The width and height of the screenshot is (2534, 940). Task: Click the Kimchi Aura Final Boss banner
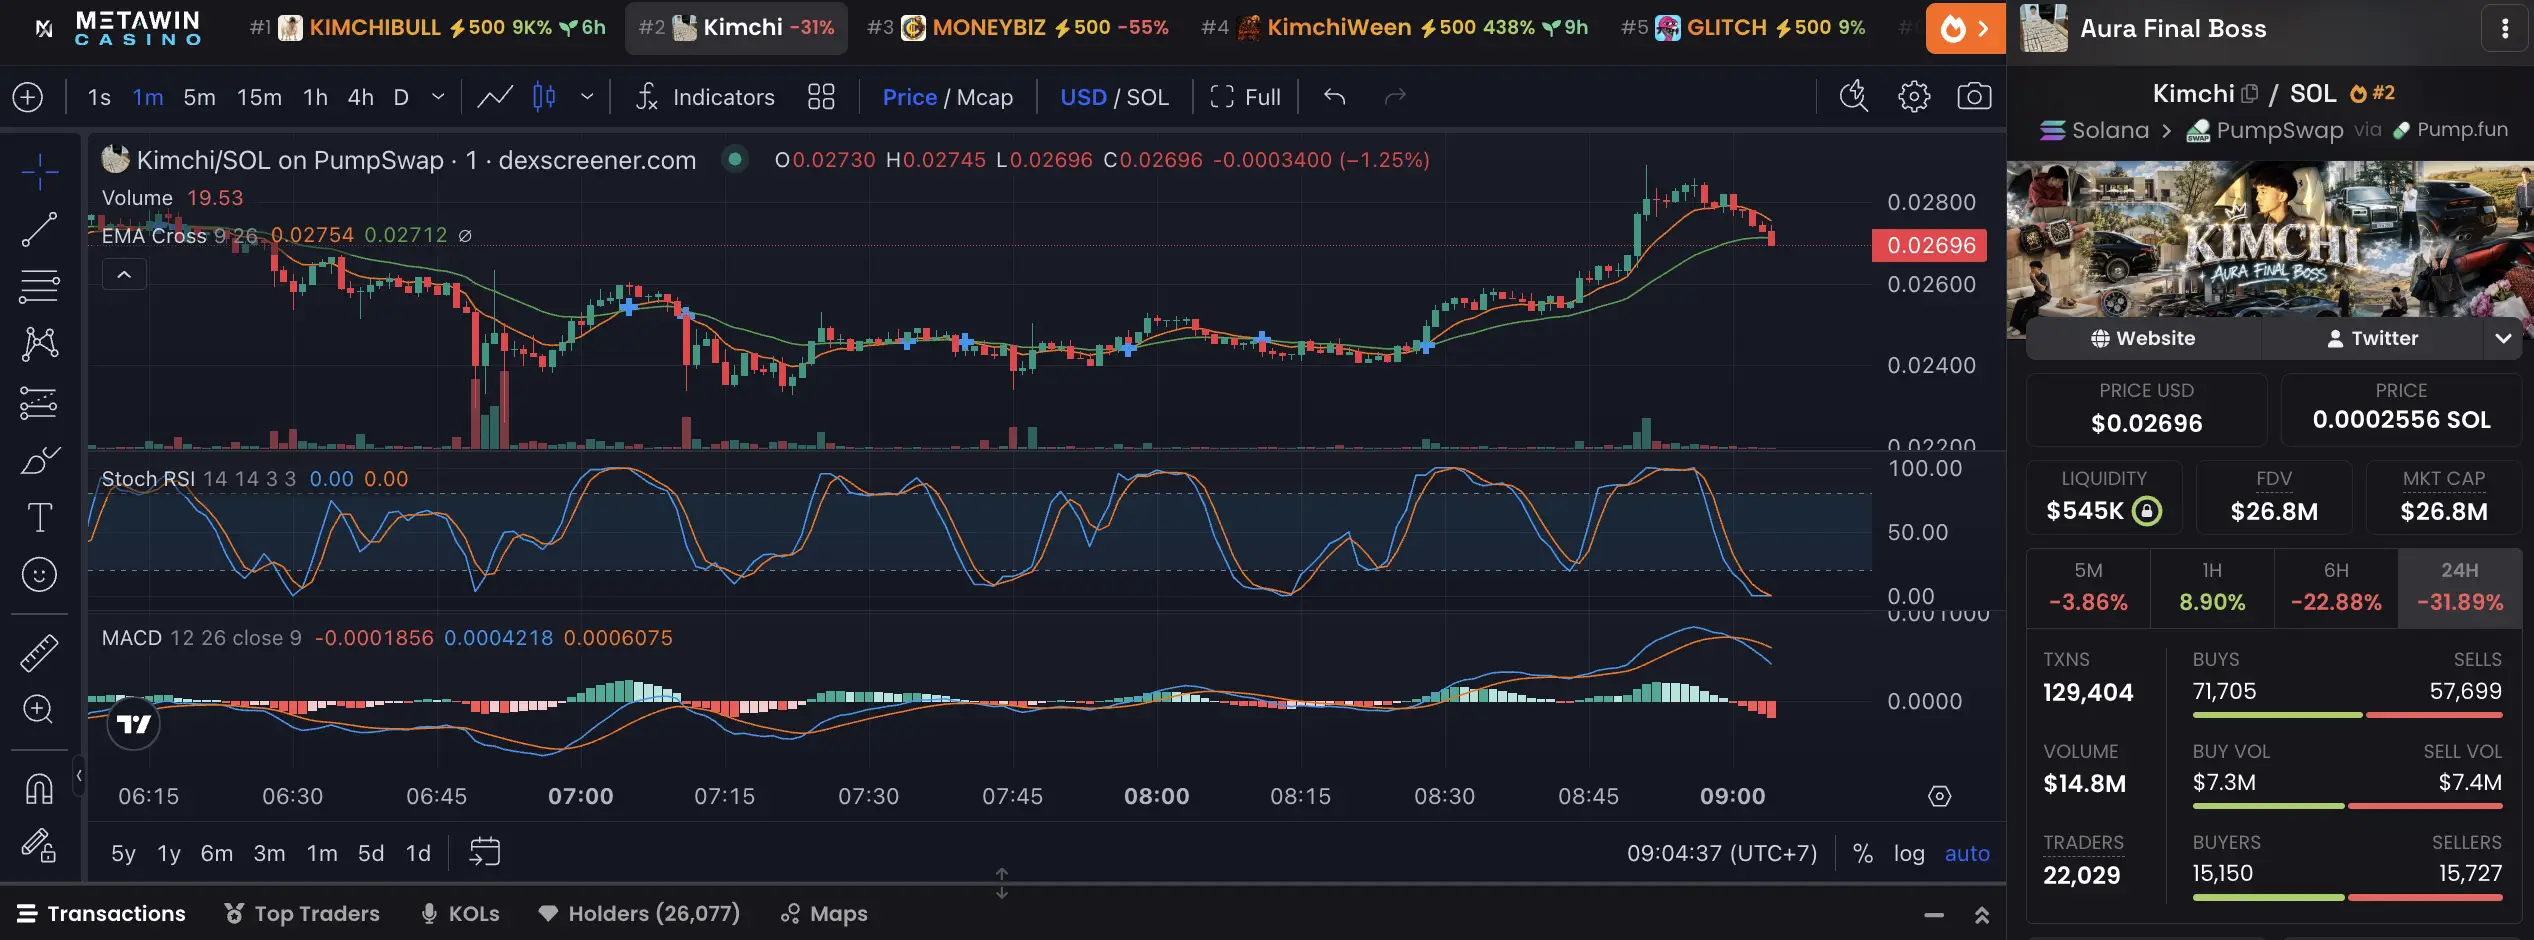click(2270, 240)
